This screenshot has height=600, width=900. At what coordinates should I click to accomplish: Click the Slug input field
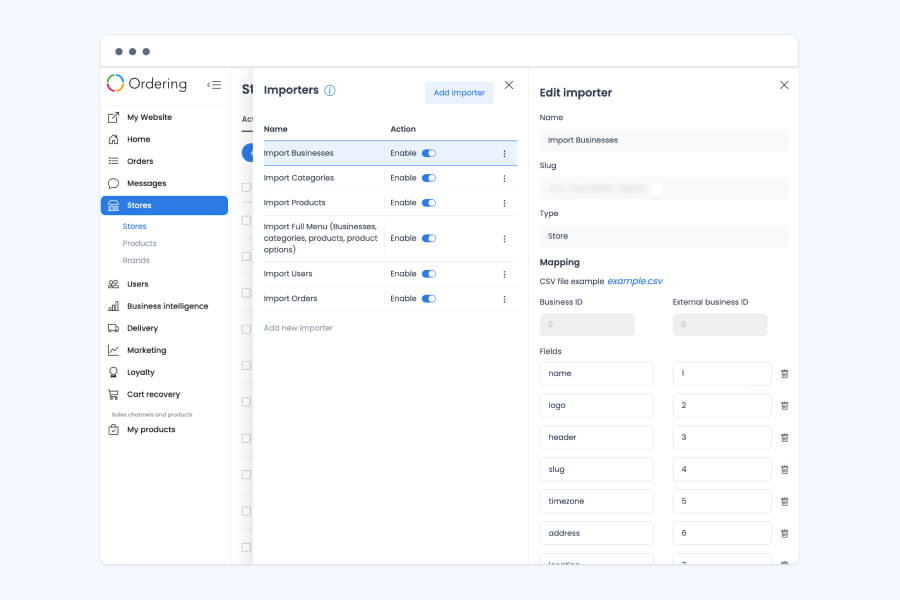tap(664, 188)
